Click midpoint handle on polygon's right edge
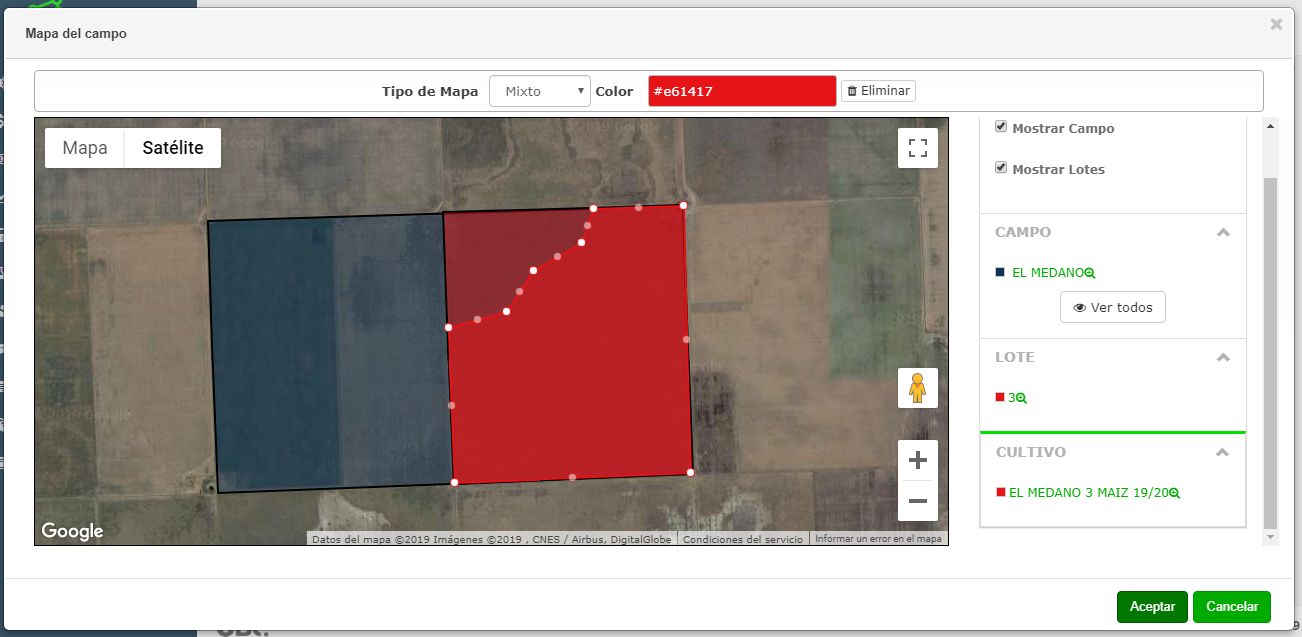The height and width of the screenshot is (637, 1302). (687, 339)
